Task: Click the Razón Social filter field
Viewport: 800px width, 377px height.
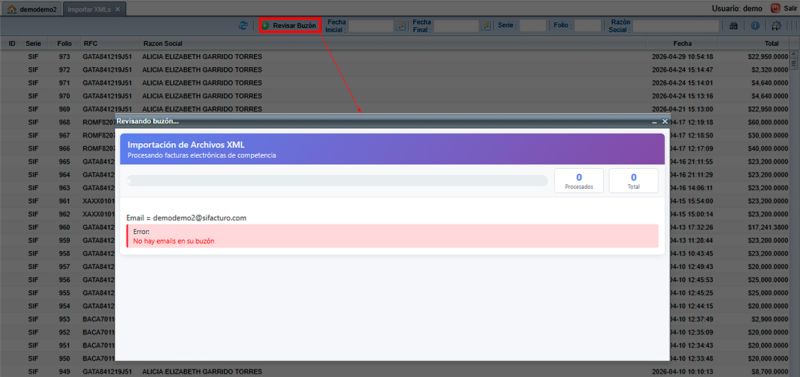Action: click(x=676, y=26)
